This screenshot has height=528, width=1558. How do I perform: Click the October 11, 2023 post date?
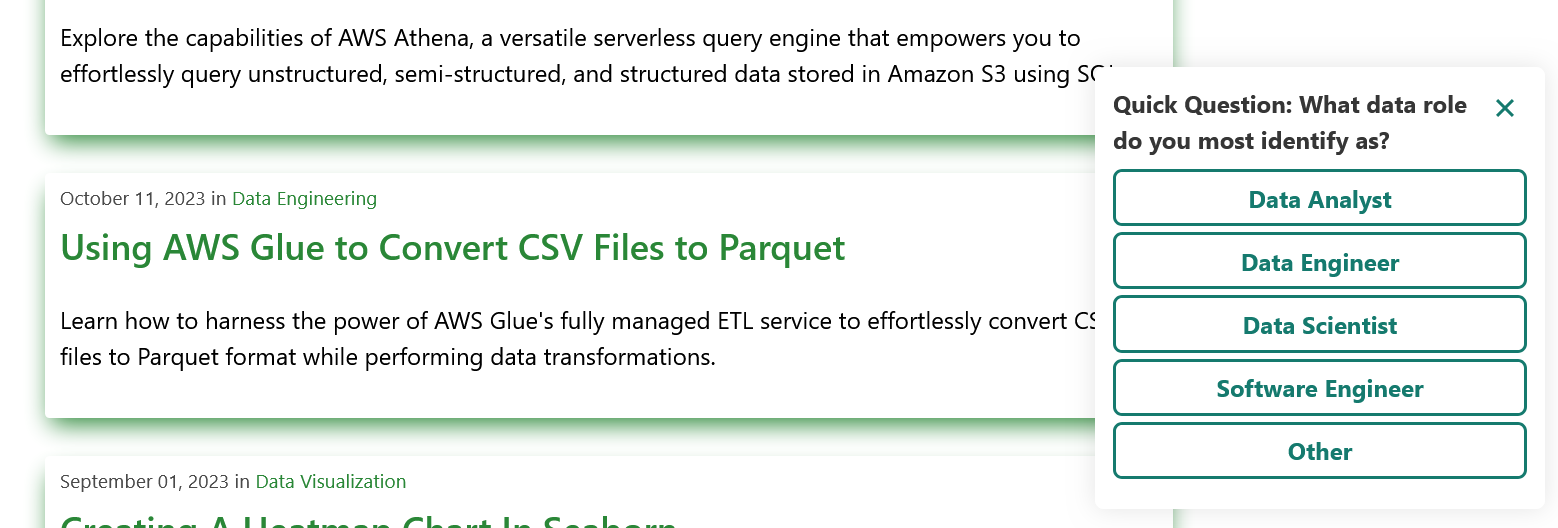pyautogui.click(x=132, y=199)
